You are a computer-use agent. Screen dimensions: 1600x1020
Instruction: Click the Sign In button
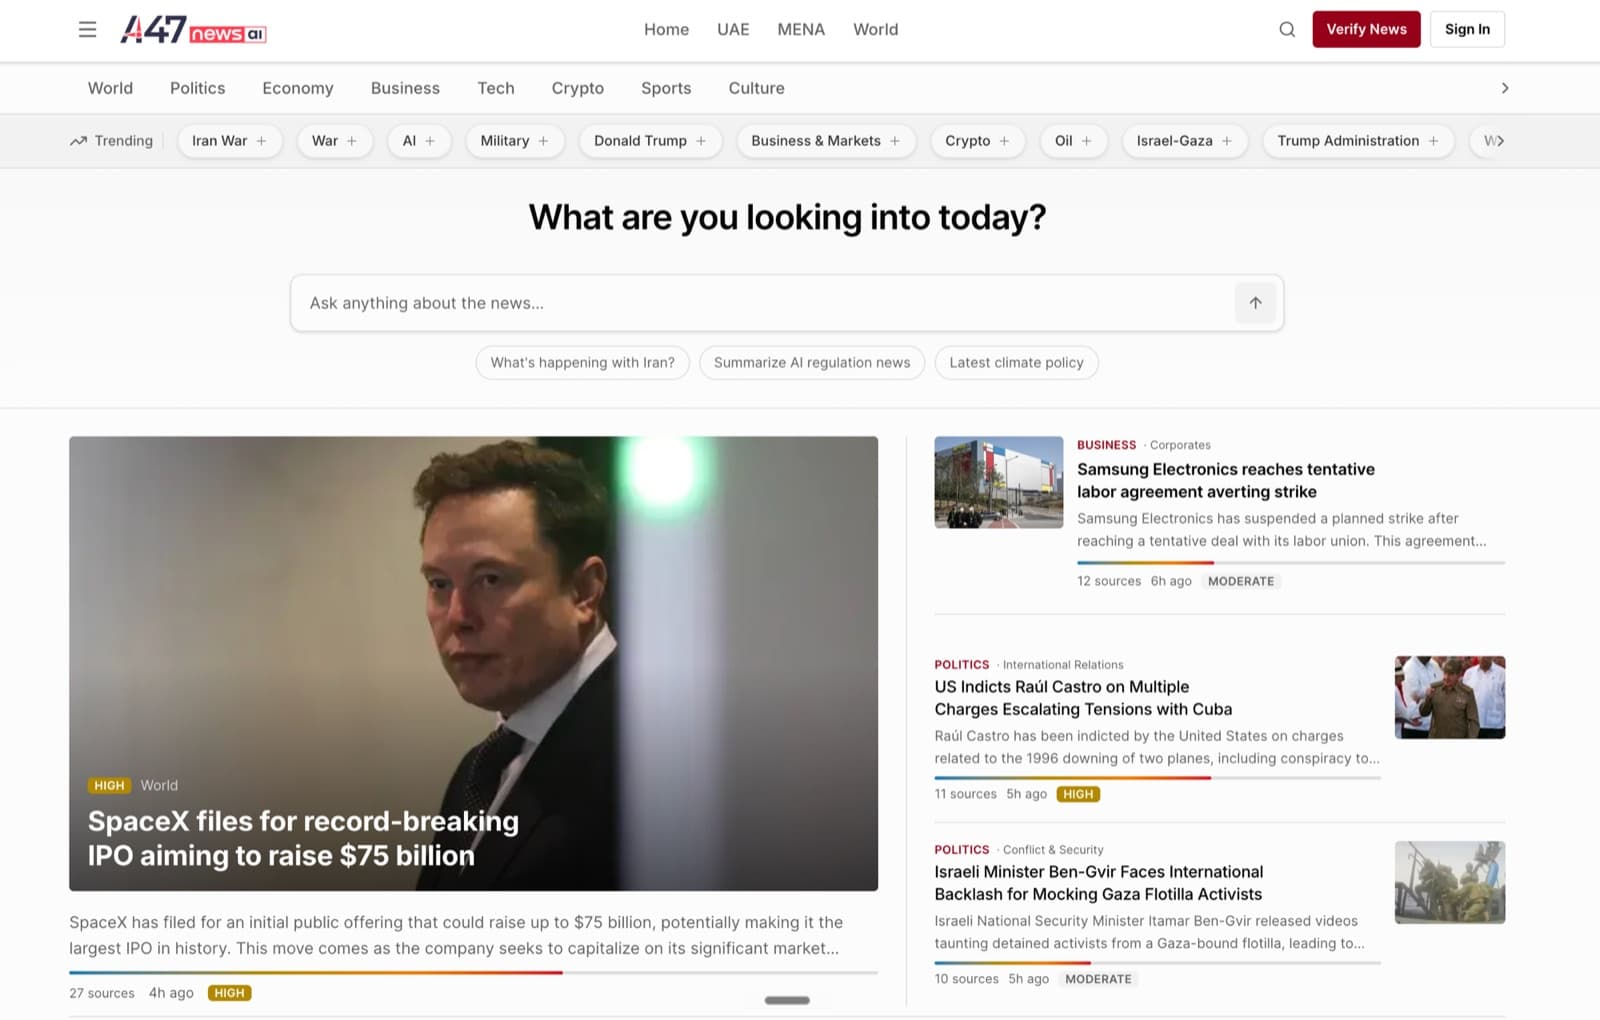(x=1467, y=29)
